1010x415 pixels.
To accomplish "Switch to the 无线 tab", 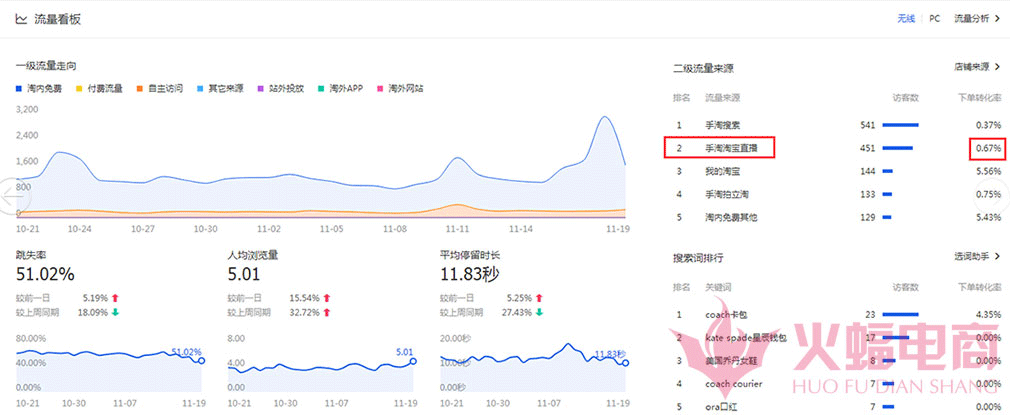I will click(x=905, y=18).
